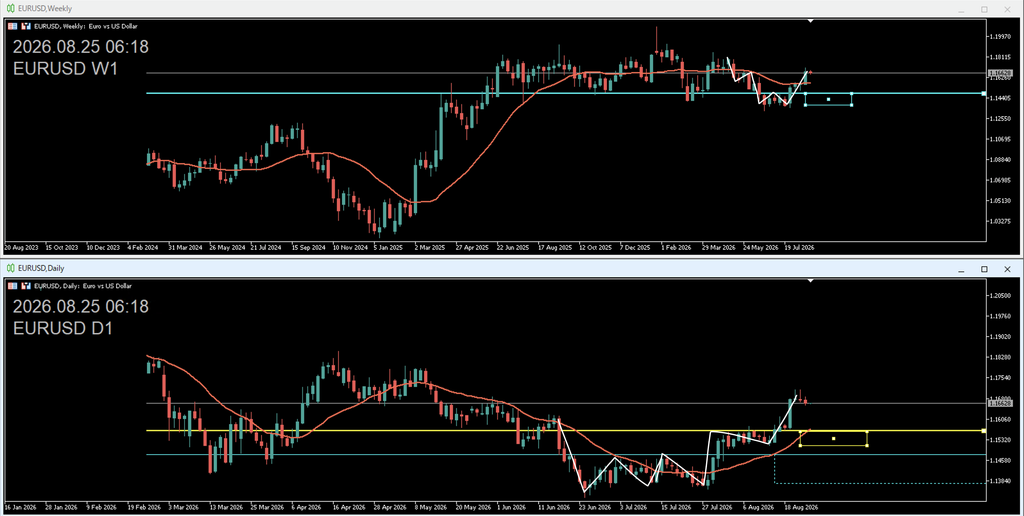The height and width of the screenshot is (516, 1024).
Task: Click the EURUSD,Weekly window title bar text
Action: coord(45,8)
